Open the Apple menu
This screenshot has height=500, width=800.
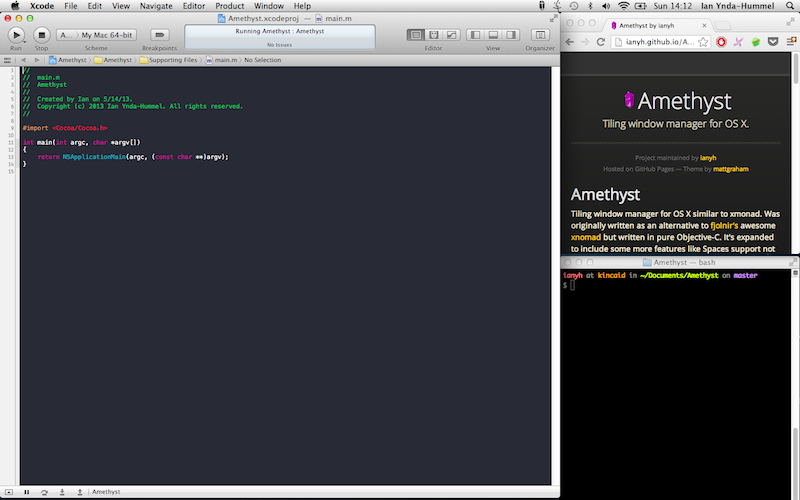(15, 6)
